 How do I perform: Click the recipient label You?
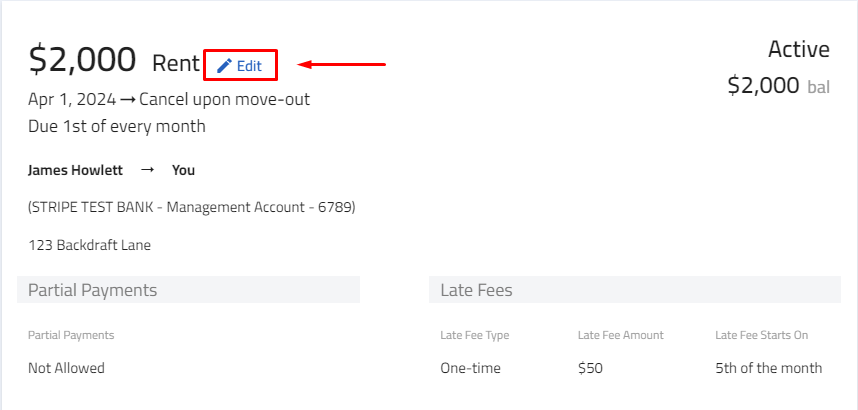tap(183, 170)
